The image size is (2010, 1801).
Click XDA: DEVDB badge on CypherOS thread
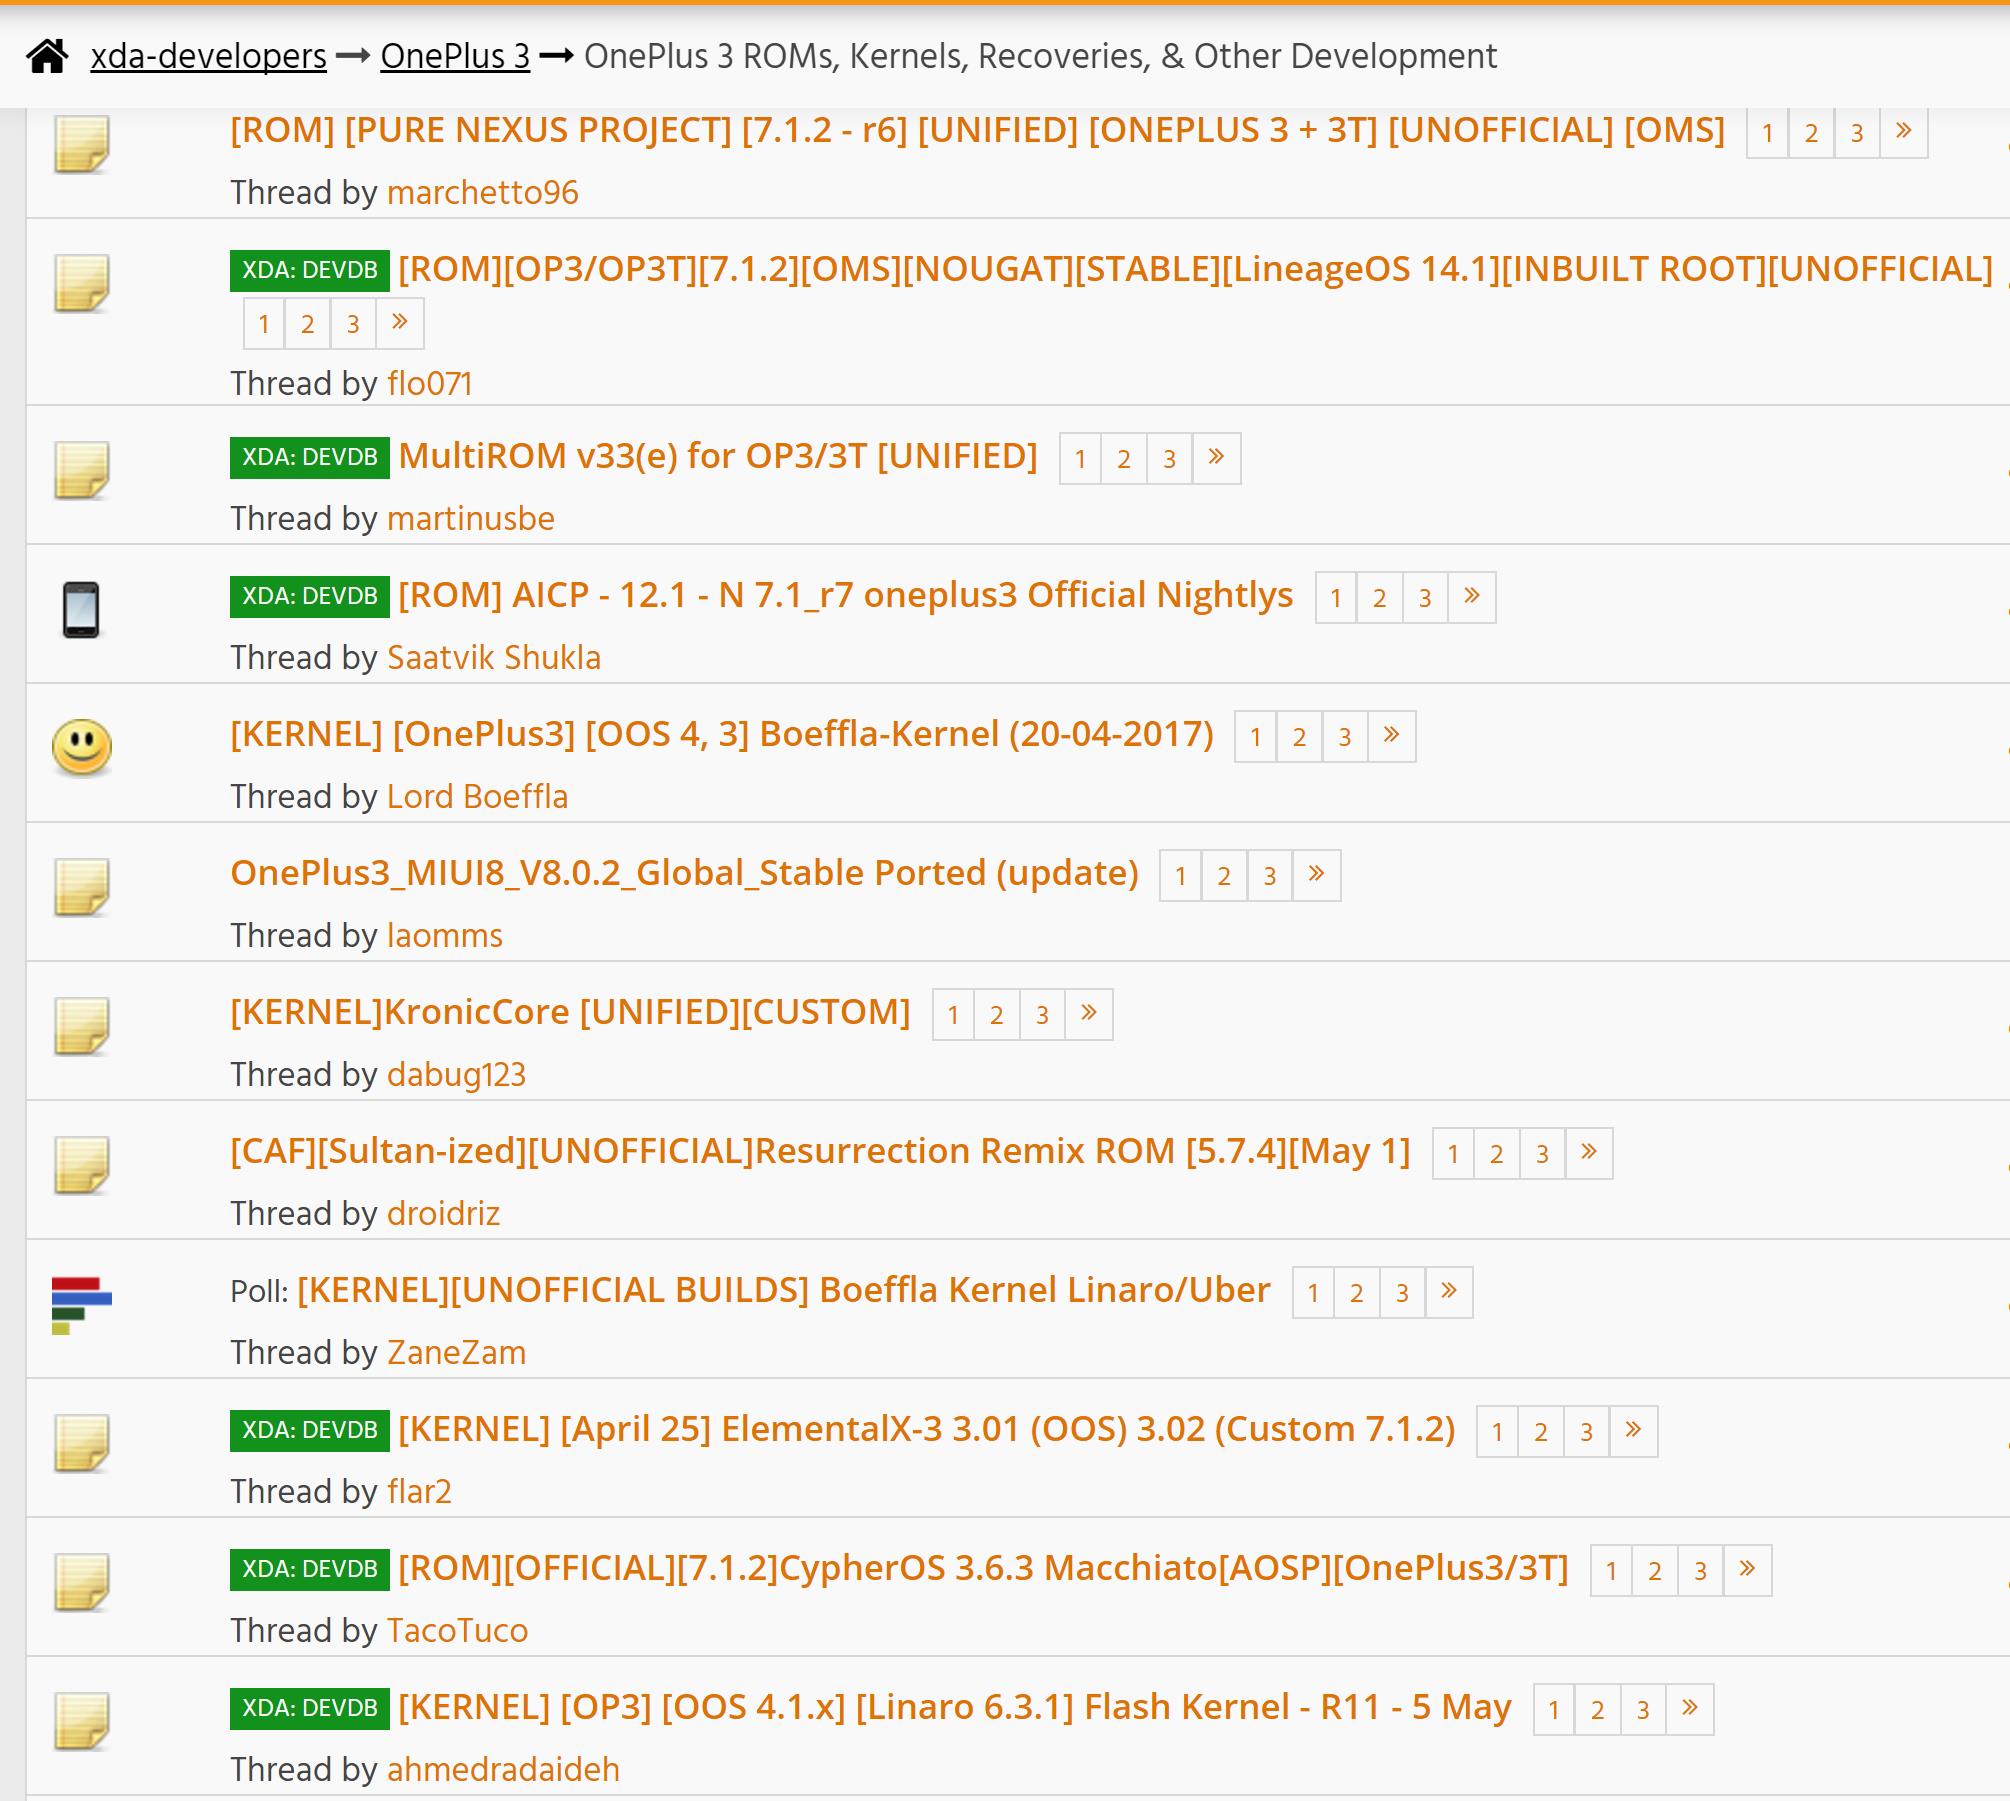(x=309, y=1569)
